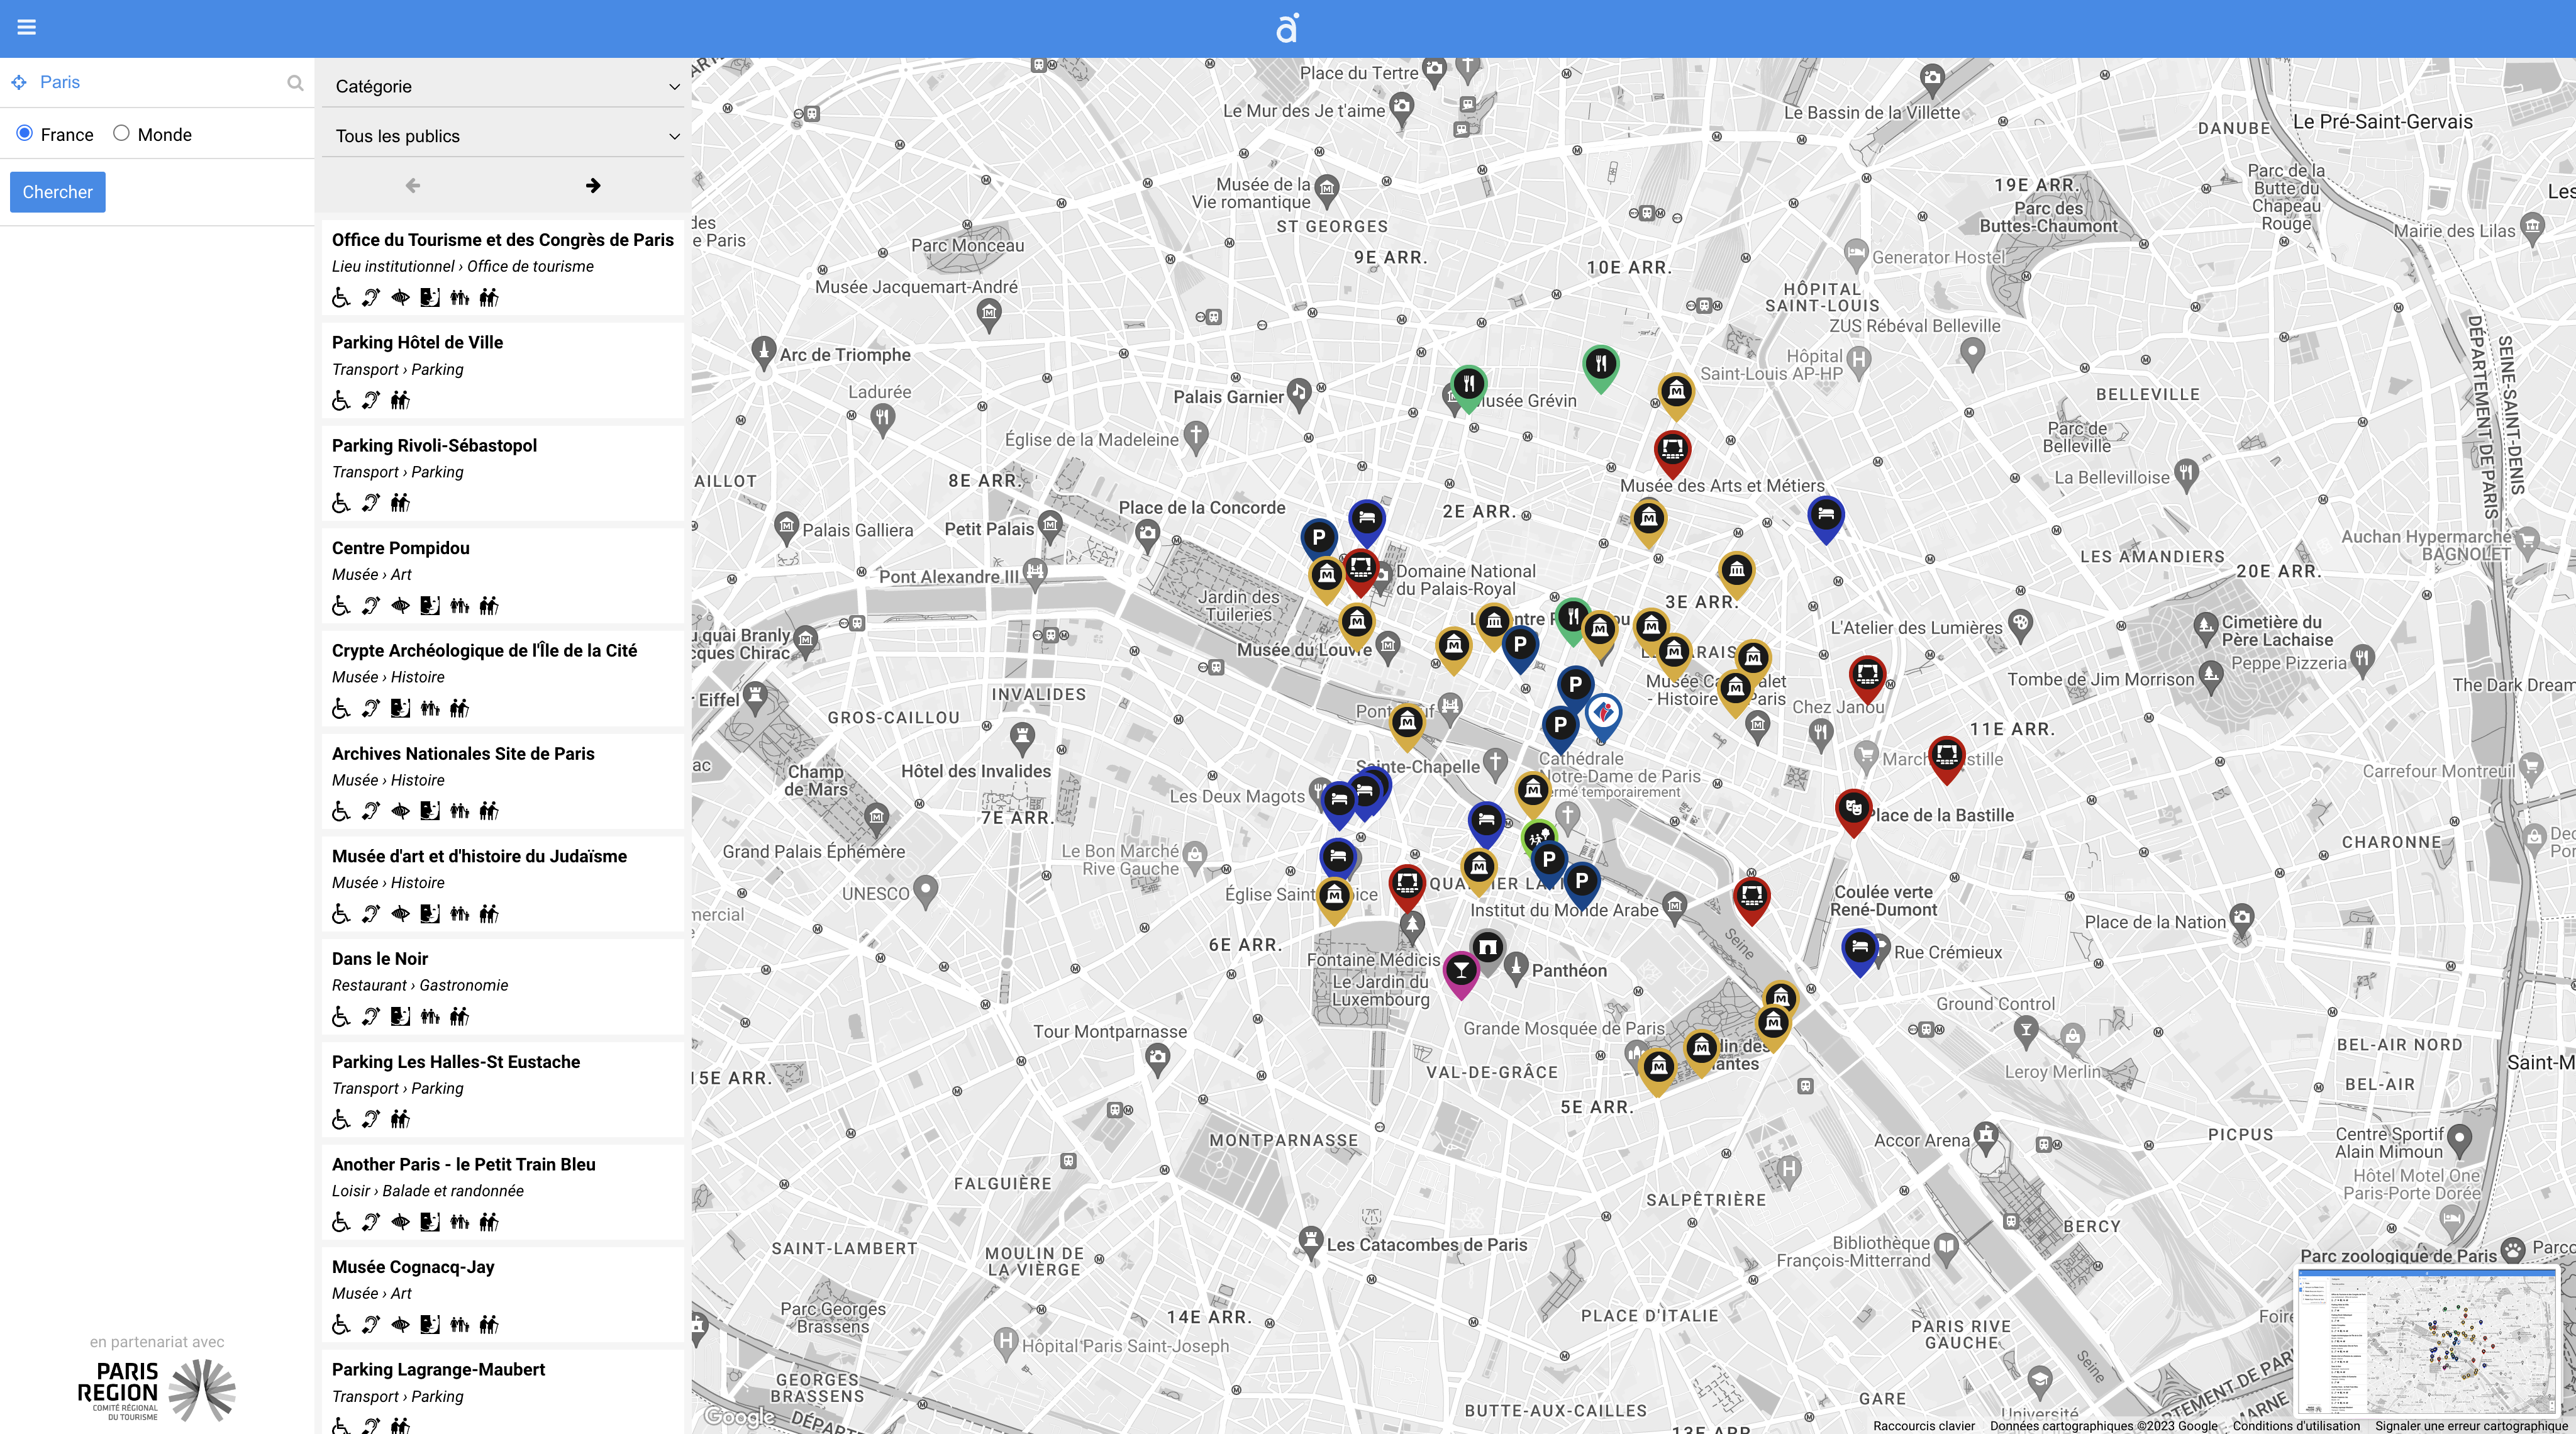2576x1434 pixels.
Task: Select the France radio button
Action: point(25,133)
